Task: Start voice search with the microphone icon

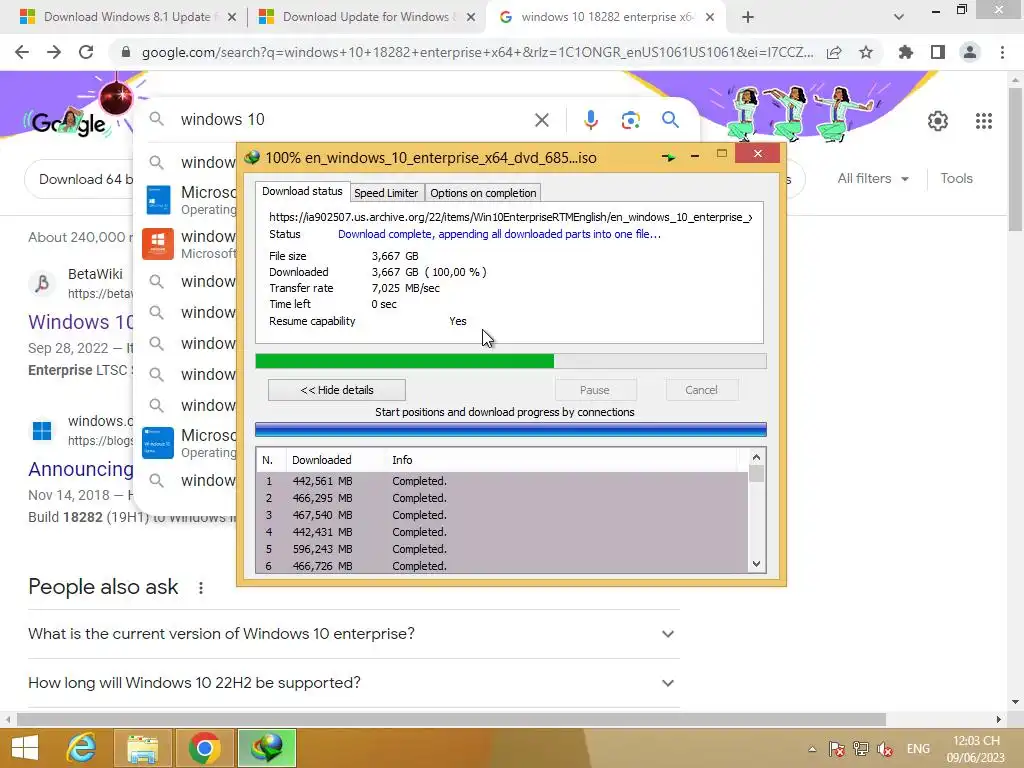Action: click(590, 120)
